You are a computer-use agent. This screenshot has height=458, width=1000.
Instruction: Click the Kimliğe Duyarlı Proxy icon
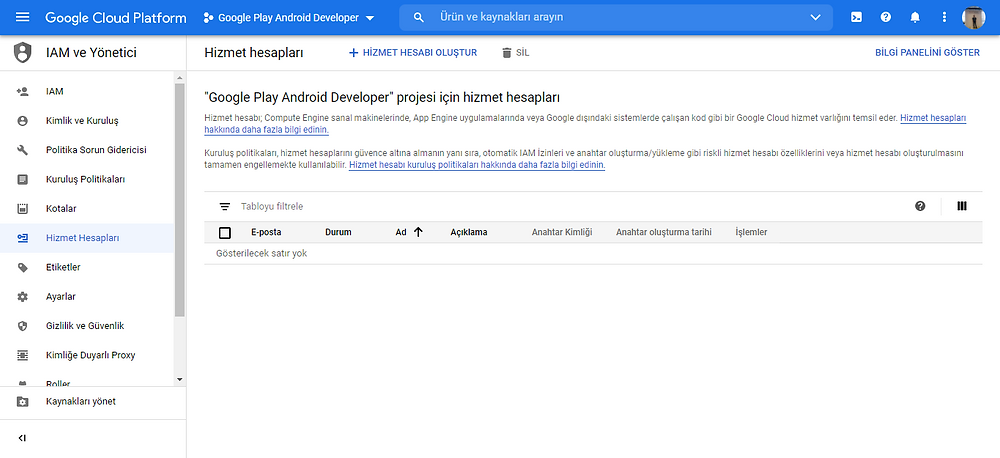click(x=22, y=355)
